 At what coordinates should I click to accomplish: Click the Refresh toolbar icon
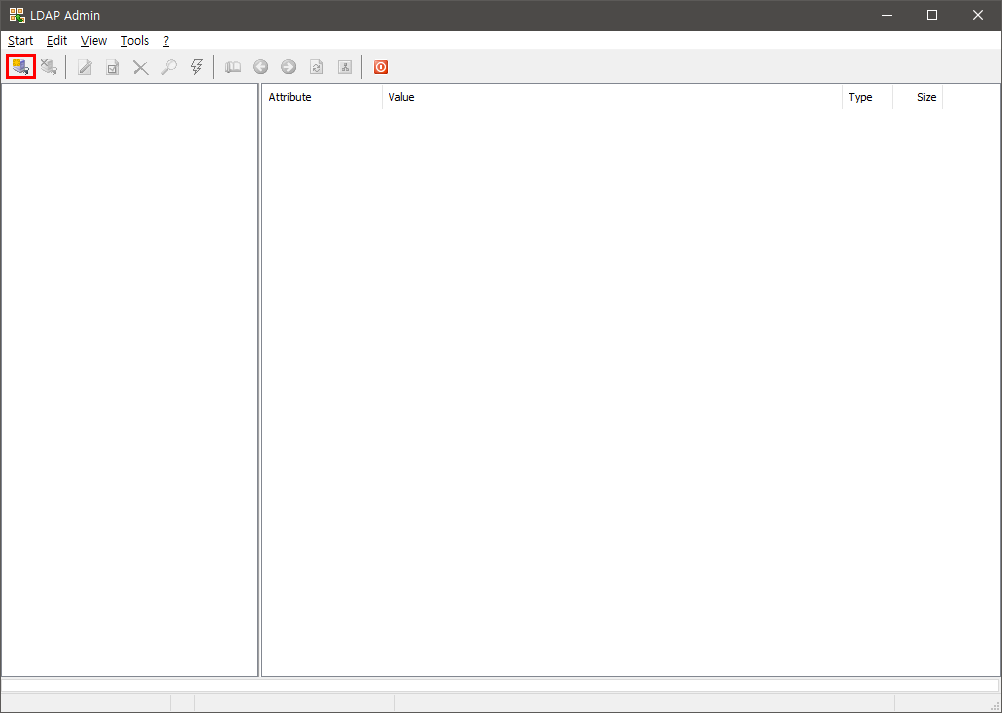pyautogui.click(x=317, y=67)
